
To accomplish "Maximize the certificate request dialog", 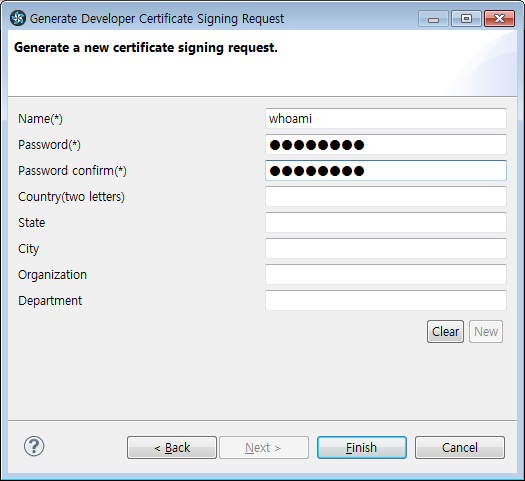I will 466,19.
